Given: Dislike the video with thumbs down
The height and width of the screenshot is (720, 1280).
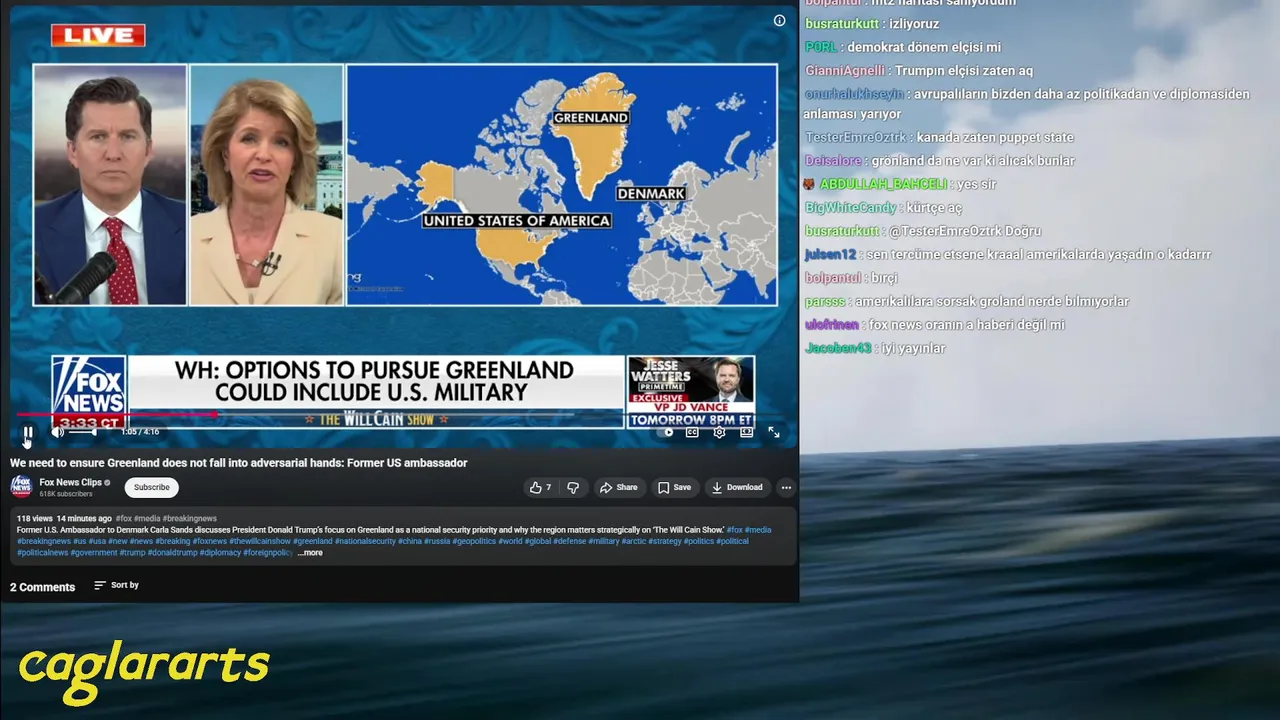Looking at the screenshot, I should coord(573,487).
